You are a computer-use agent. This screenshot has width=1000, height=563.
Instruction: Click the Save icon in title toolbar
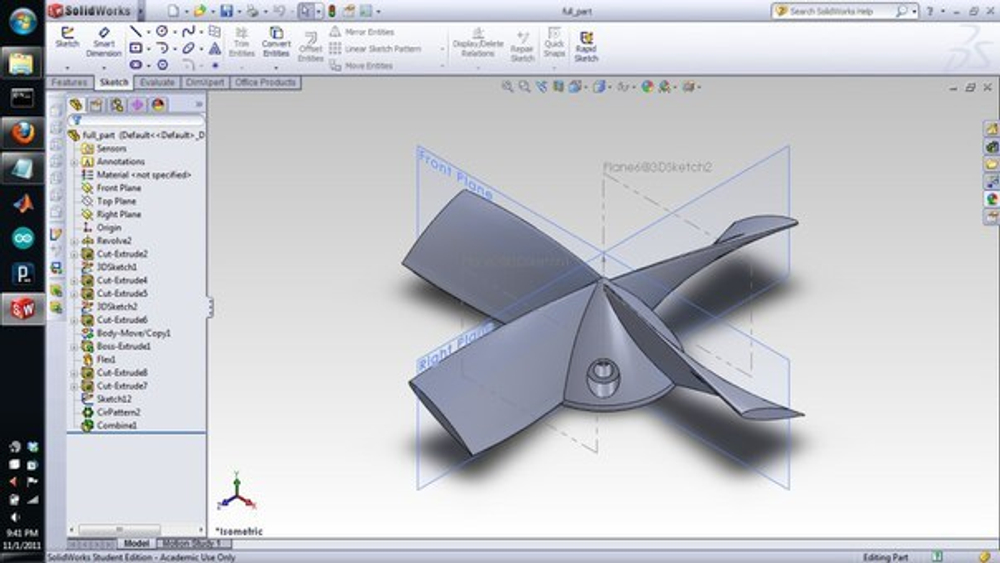click(x=226, y=11)
